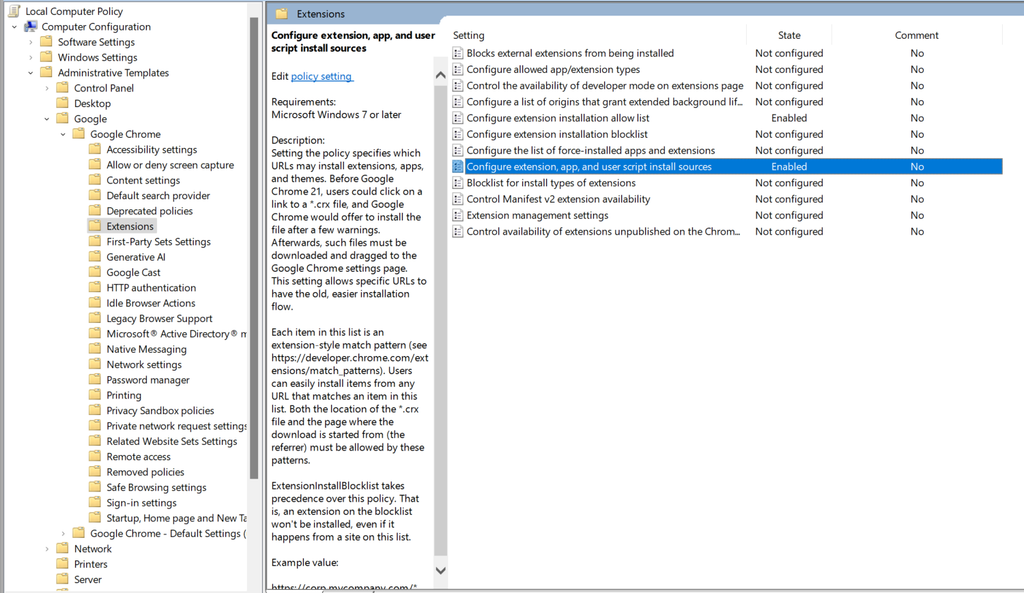Screen dimensions: 1024x593
Task: Click the Desktop folder icon
Action: (x=63, y=103)
